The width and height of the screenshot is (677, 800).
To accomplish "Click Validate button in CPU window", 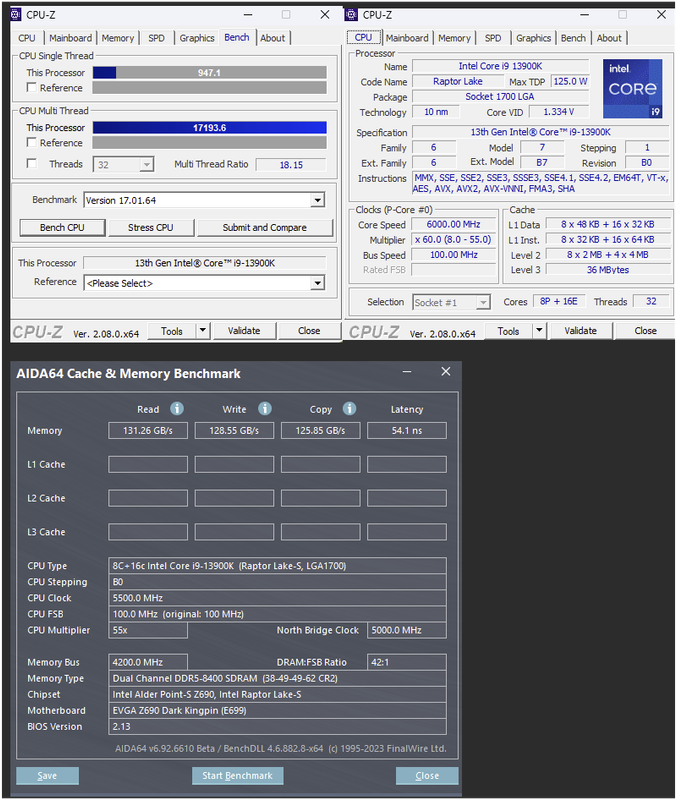I will pos(580,331).
